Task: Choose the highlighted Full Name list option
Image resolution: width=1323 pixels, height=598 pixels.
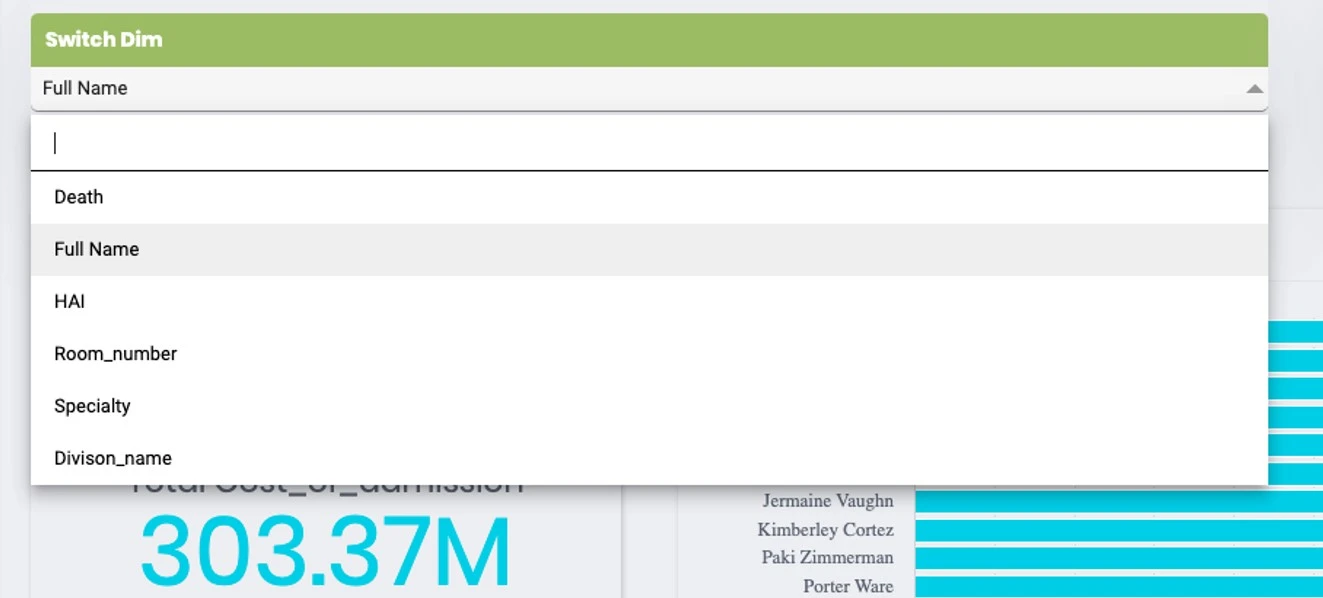Action: tap(97, 249)
